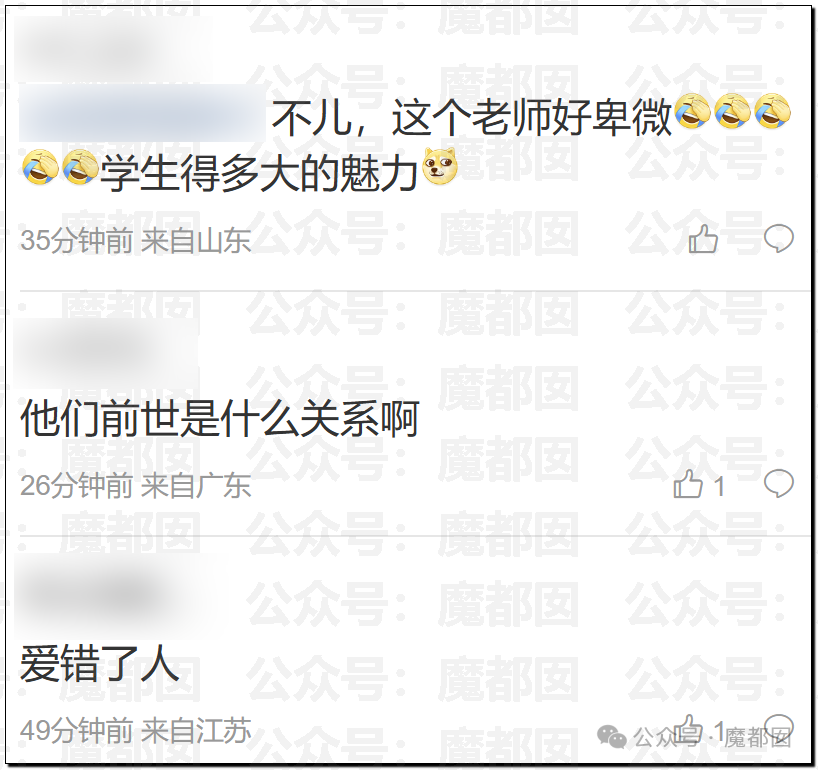The height and width of the screenshot is (770, 818).
Task: Click the WeChat logo in the watermark
Action: (611, 736)
